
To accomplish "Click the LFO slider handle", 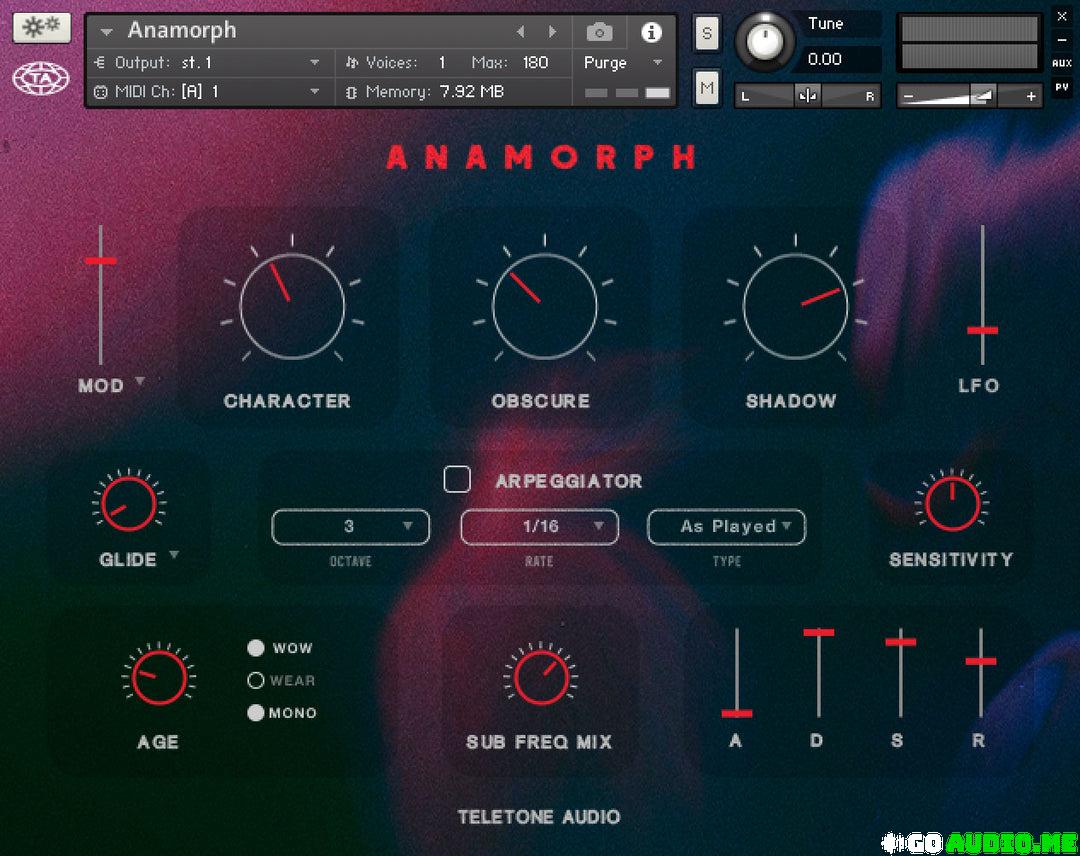I will (x=982, y=331).
